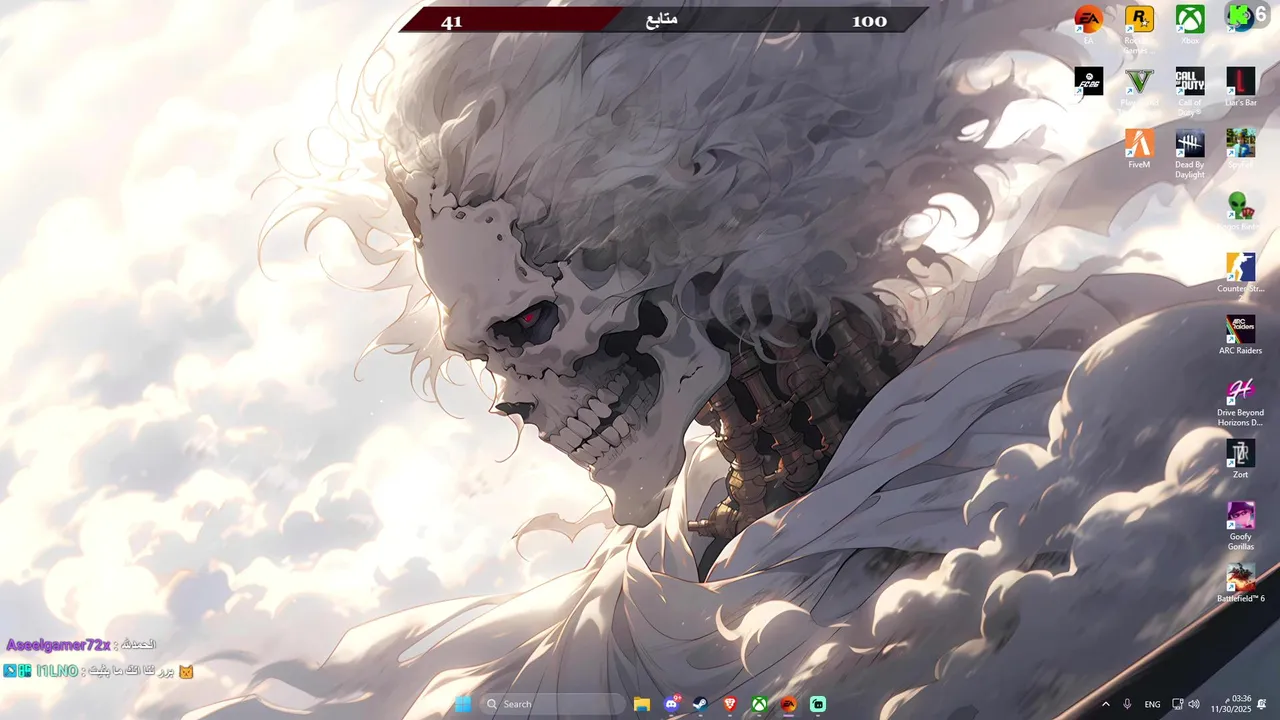The image size is (1280, 720).
Task: Switch the ENG input language indicator
Action: coord(1152,704)
